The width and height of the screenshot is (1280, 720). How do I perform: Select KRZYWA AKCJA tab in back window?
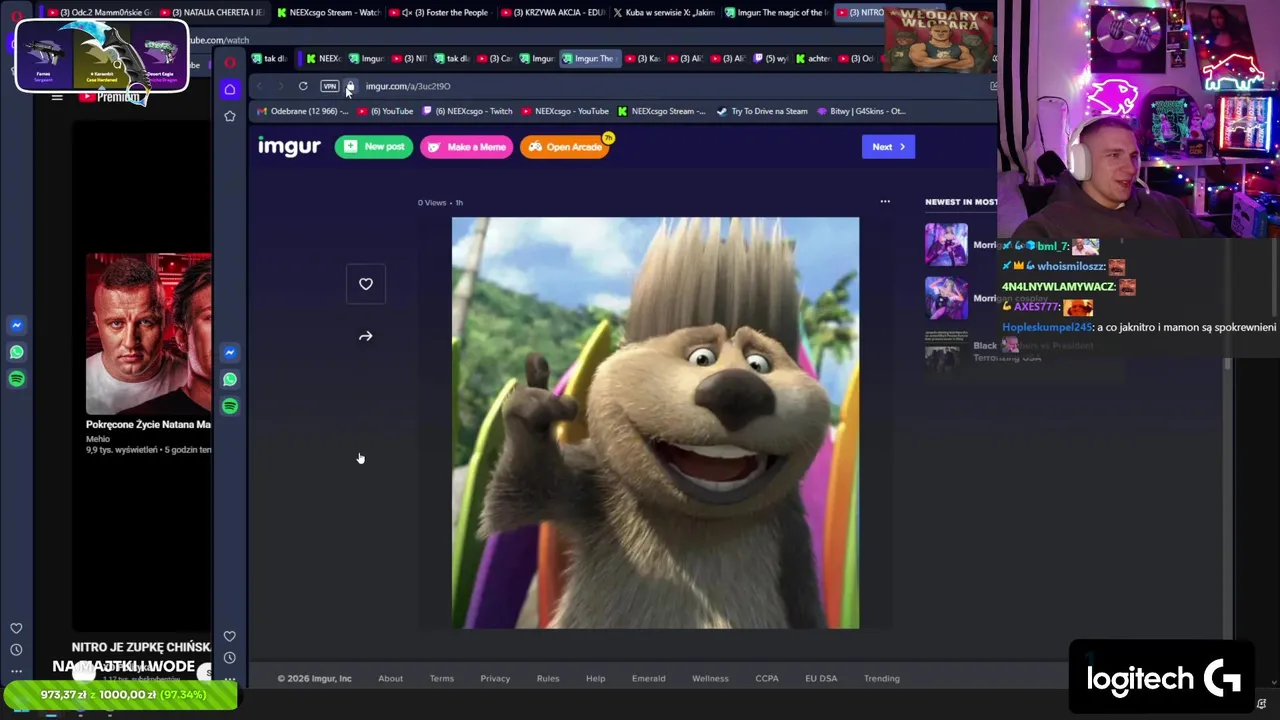click(x=553, y=13)
